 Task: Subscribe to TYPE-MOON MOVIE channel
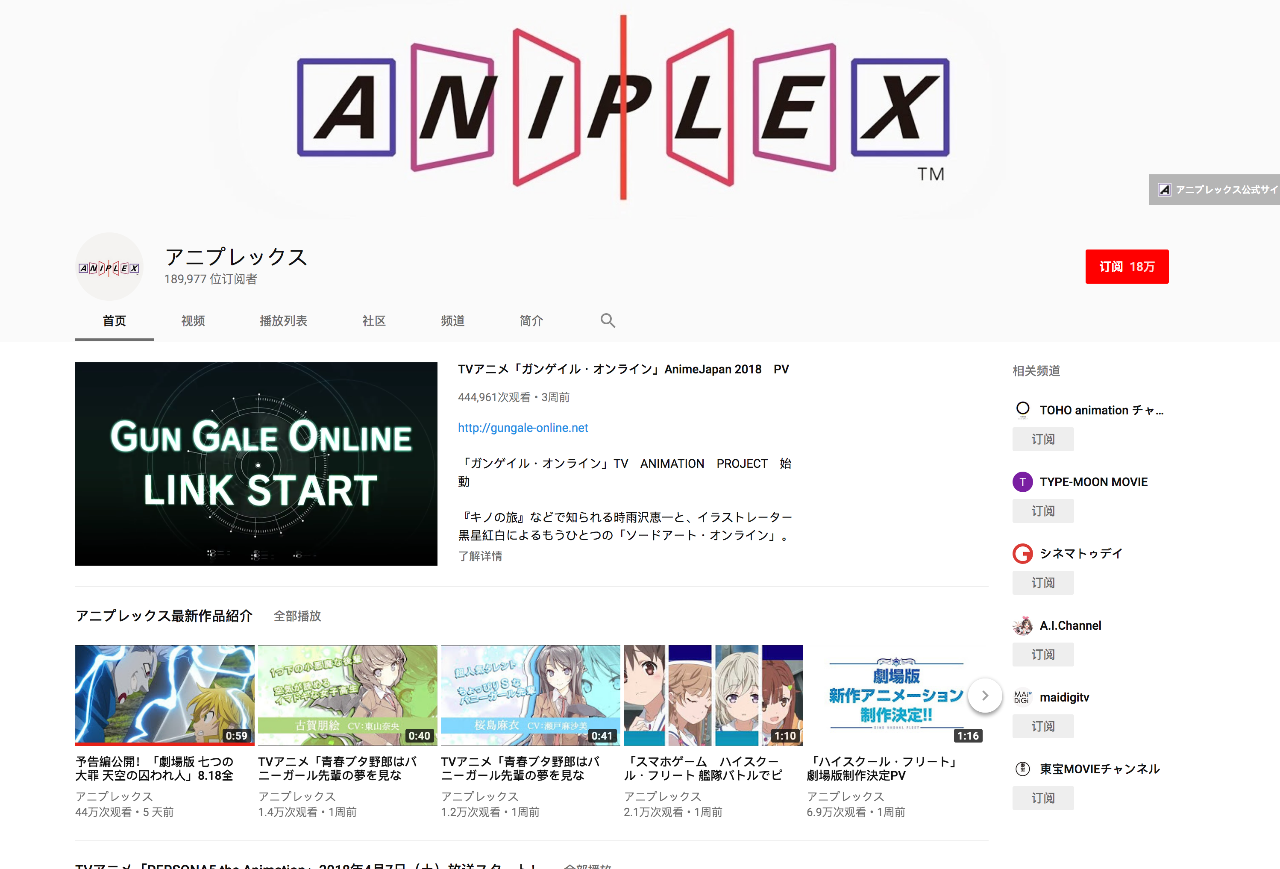coord(1043,511)
